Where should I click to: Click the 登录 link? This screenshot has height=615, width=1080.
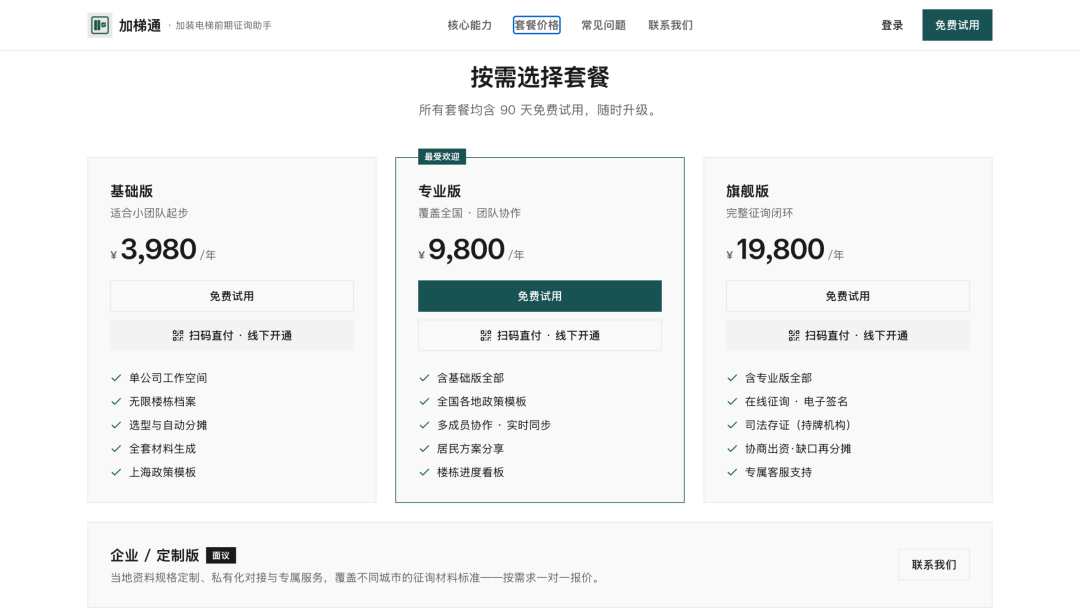(x=892, y=25)
